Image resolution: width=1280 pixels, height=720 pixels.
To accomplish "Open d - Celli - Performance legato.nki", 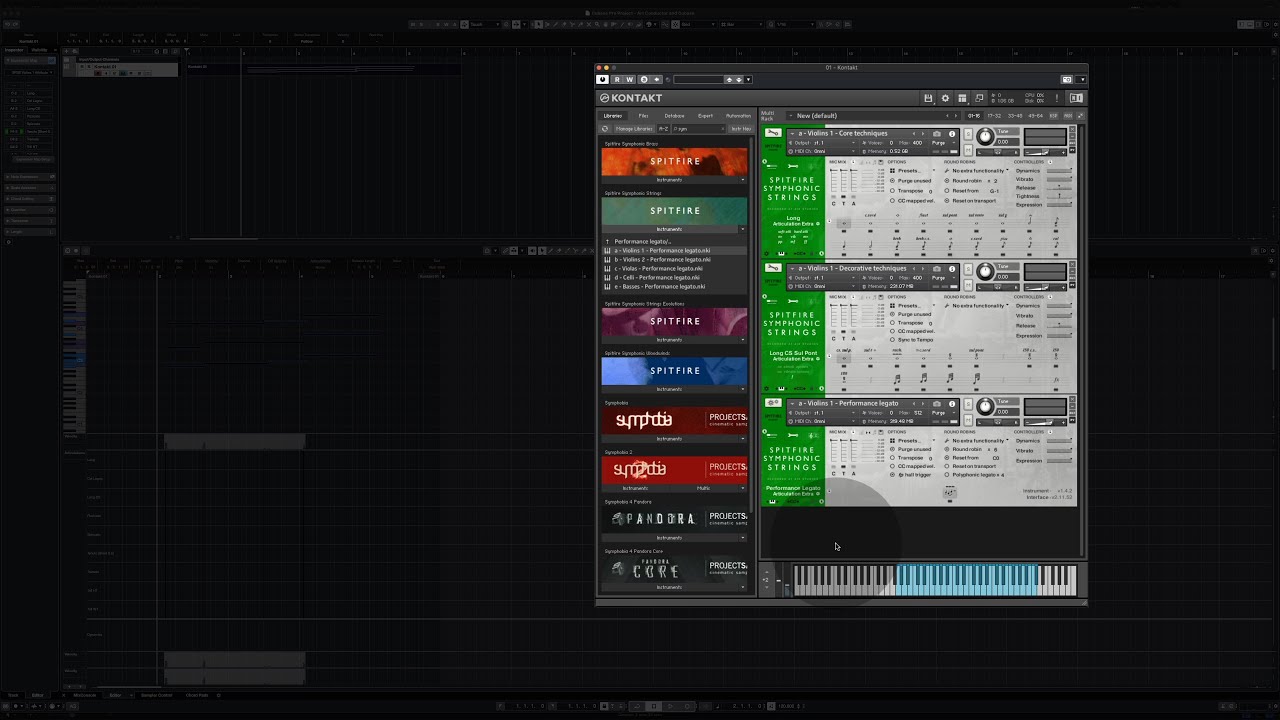I will 674,278.
